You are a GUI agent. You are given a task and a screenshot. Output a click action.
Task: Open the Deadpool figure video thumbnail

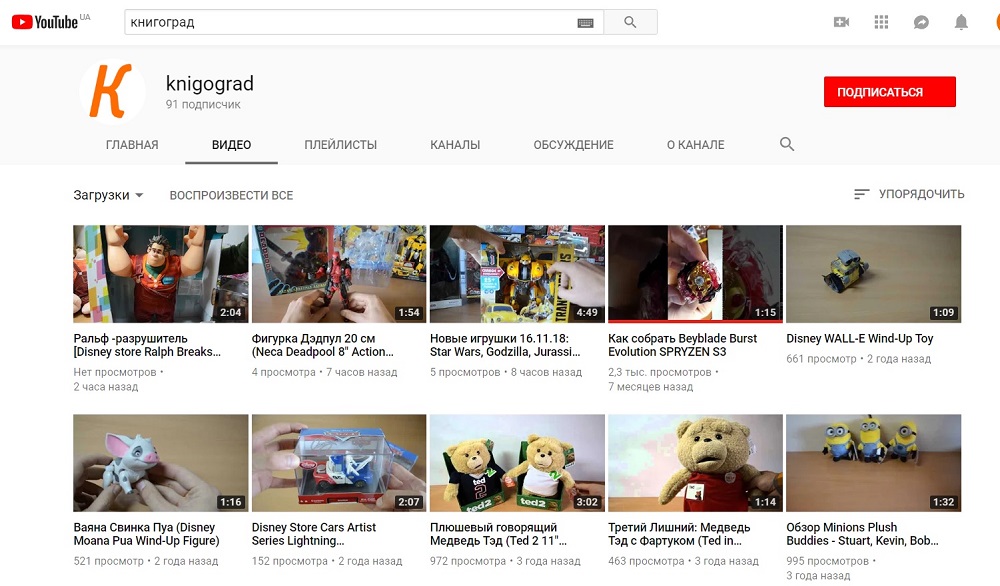click(339, 274)
